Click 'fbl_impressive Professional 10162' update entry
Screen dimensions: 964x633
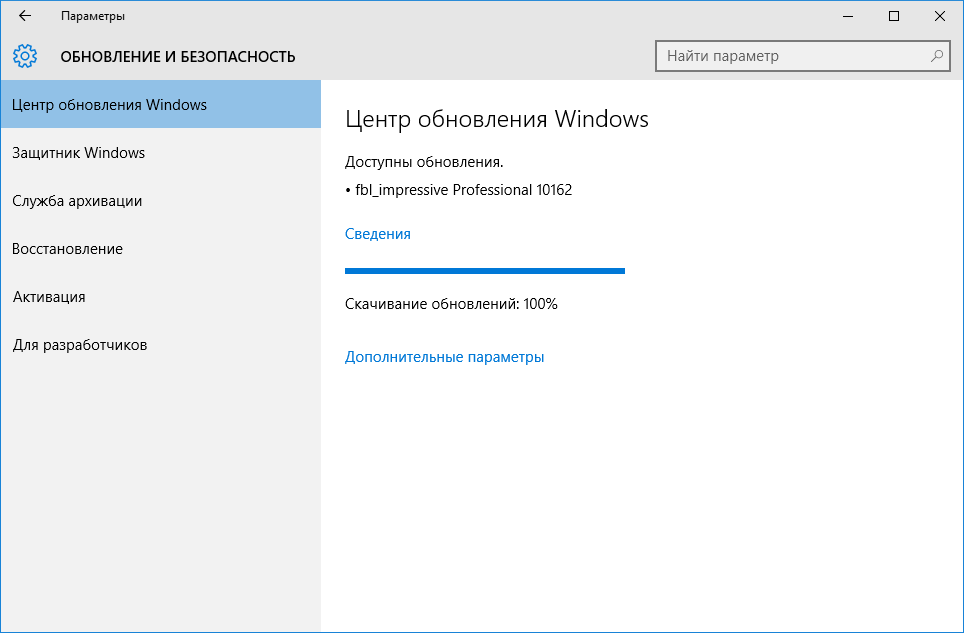pos(459,190)
